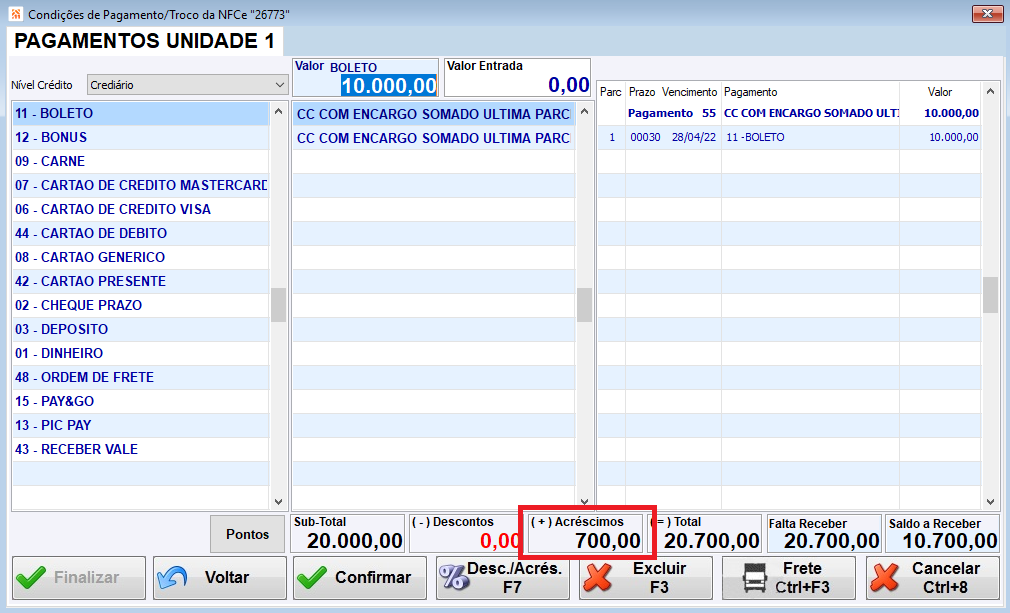This screenshot has width=1010, height=613.
Task: Click the Falta Receber 20.700,00 field
Action: tap(824, 533)
